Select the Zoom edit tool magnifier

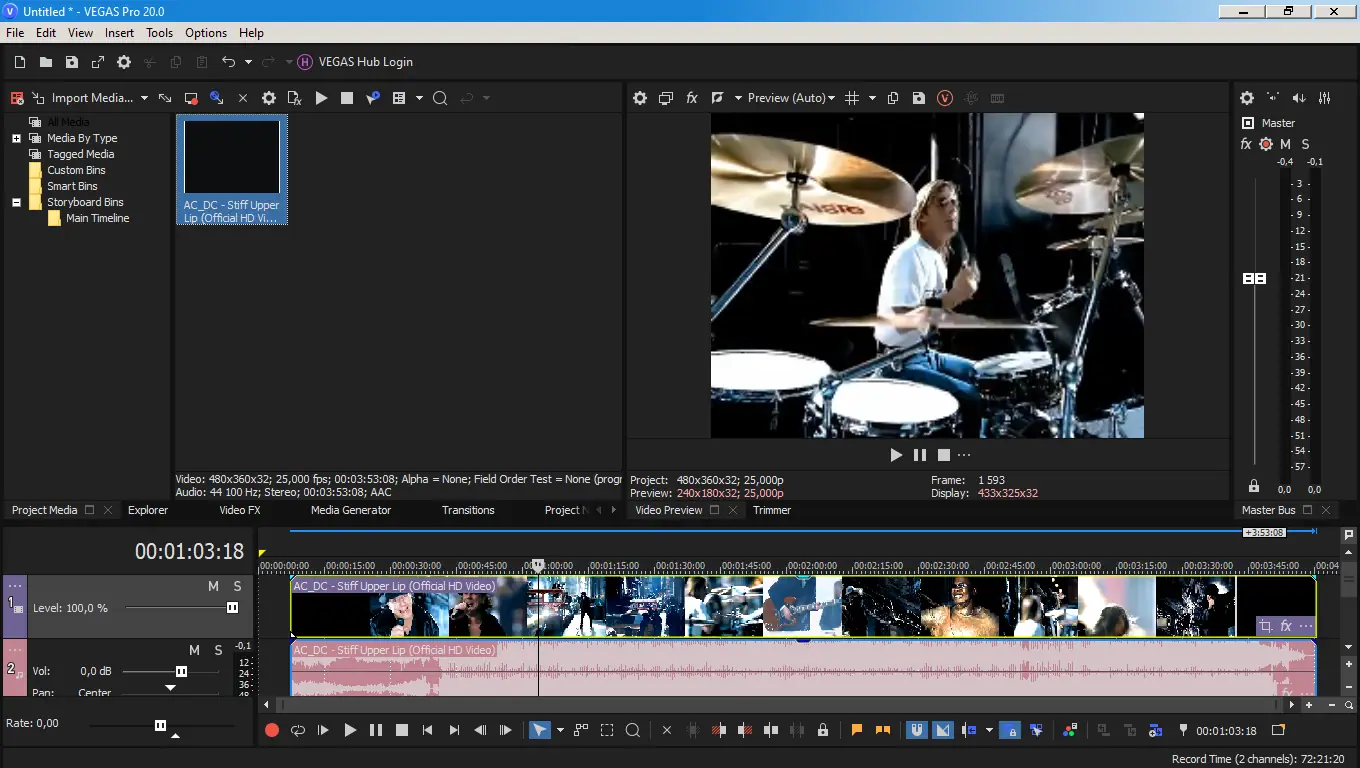tap(633, 731)
